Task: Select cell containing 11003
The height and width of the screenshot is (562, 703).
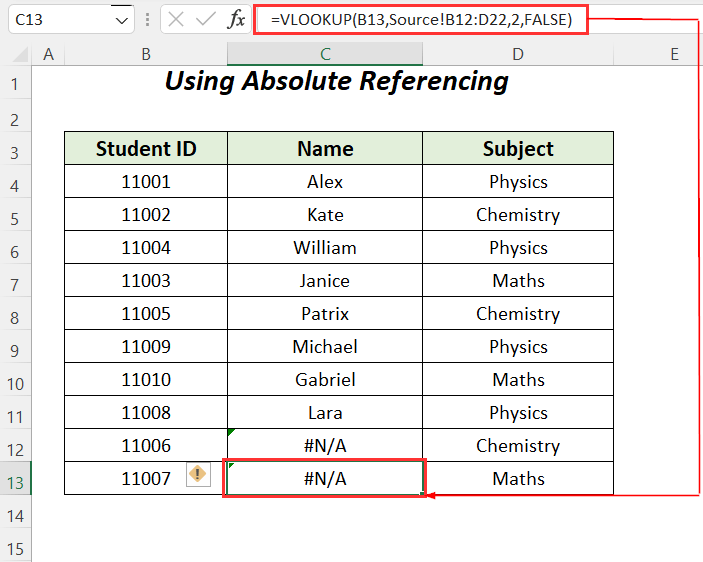Action: (x=146, y=281)
